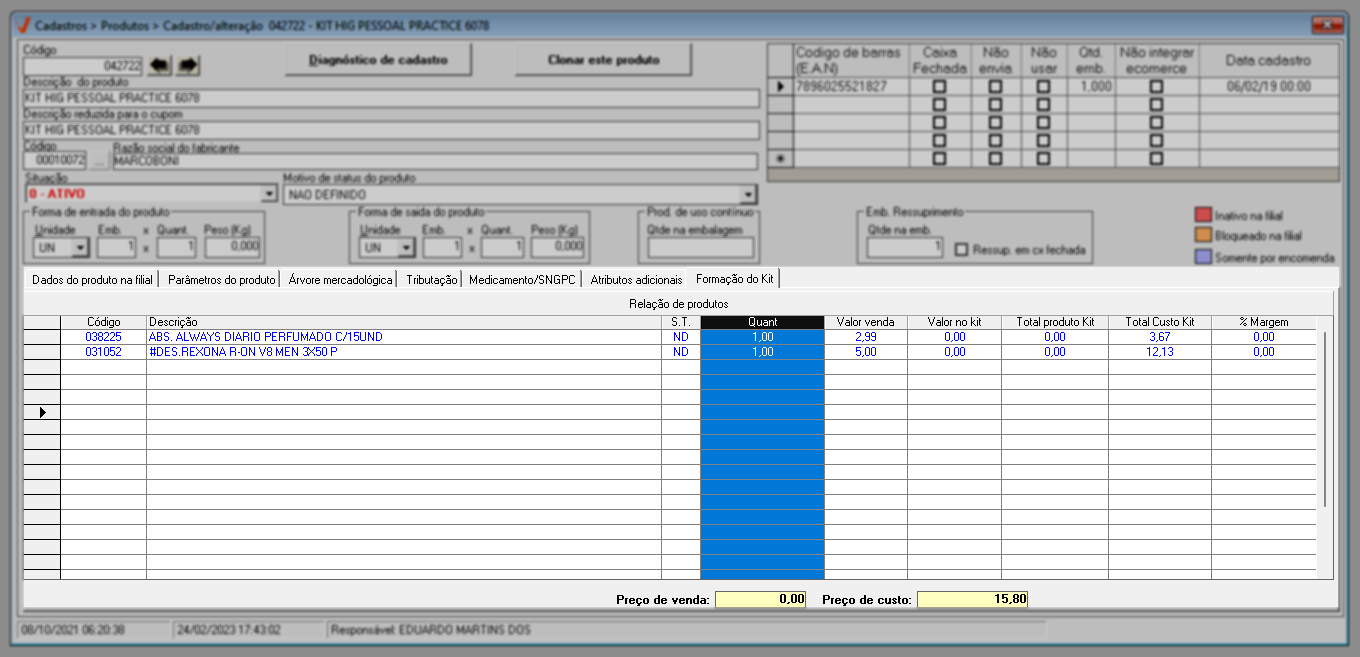Check Não usar in the asterisk new row

(x=1043, y=159)
